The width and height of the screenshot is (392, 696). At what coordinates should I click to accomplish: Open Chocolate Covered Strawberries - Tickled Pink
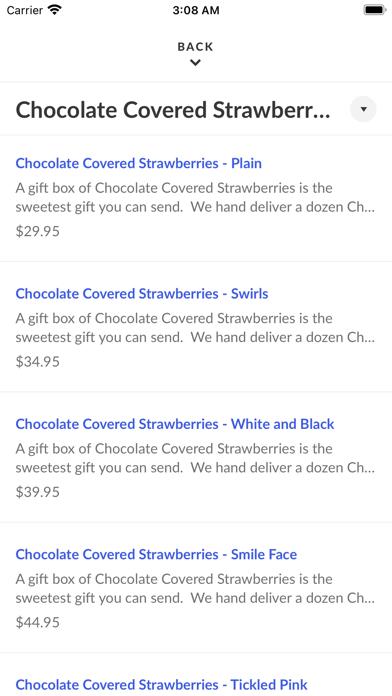(162, 684)
